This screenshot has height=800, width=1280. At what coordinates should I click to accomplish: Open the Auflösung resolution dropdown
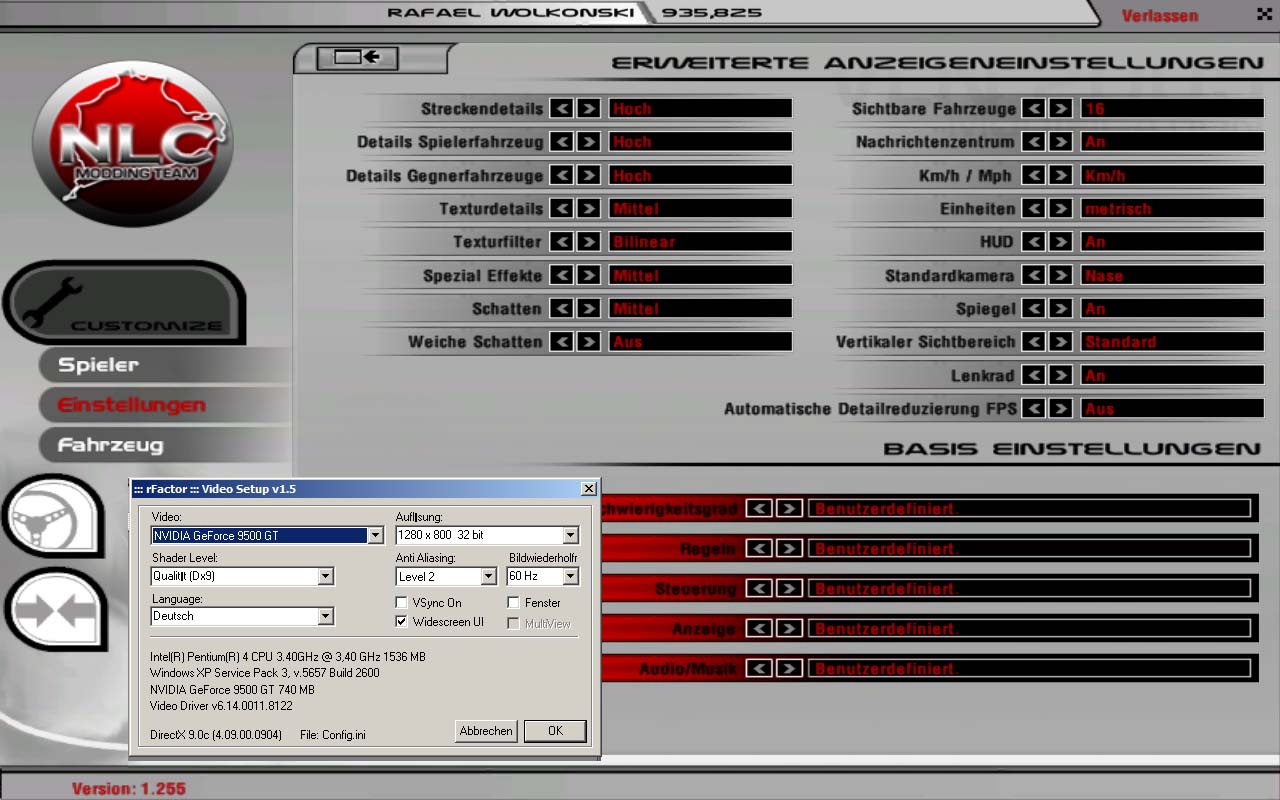pos(570,536)
